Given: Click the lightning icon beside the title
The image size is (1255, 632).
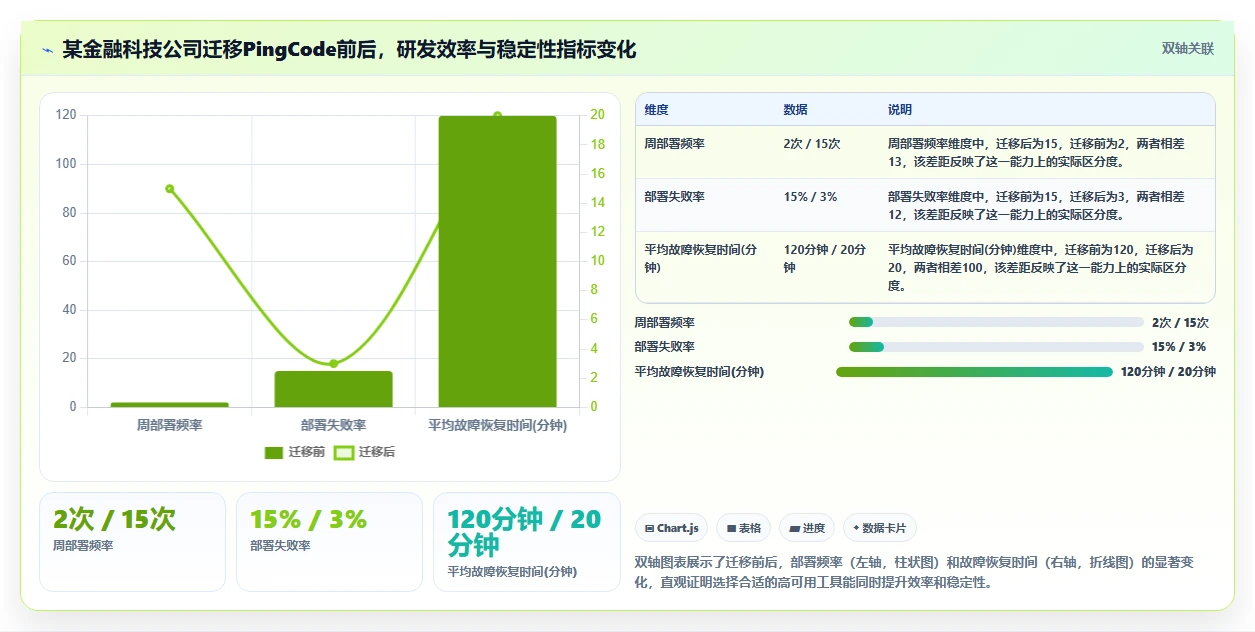Looking at the screenshot, I should click(x=47, y=50).
